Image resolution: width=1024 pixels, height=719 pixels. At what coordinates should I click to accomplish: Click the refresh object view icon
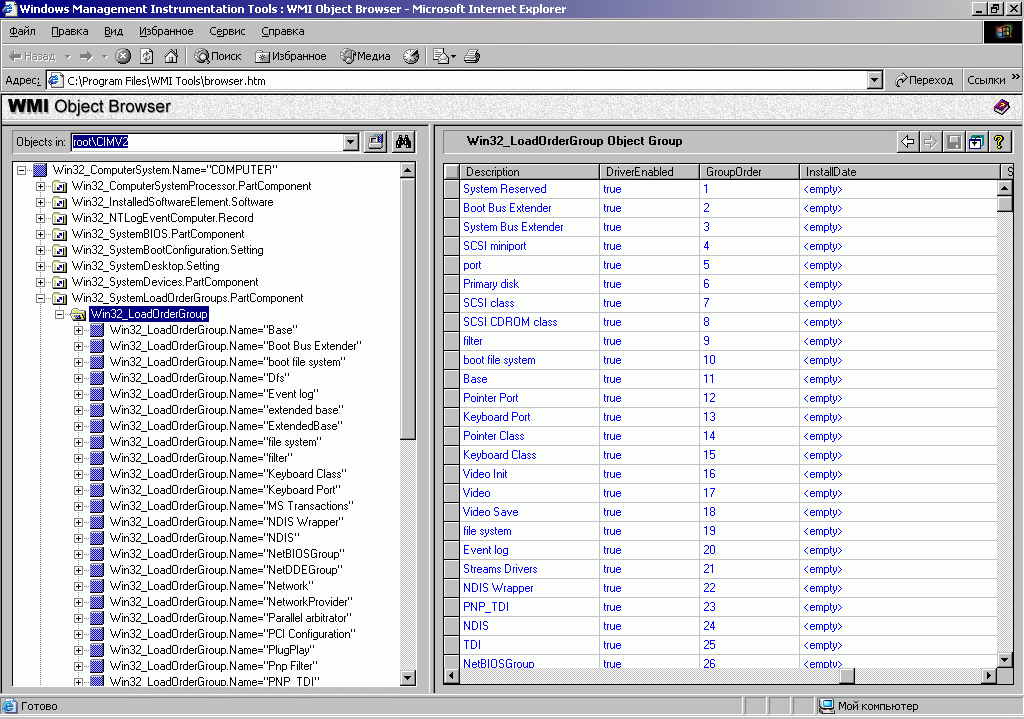[x=975, y=142]
